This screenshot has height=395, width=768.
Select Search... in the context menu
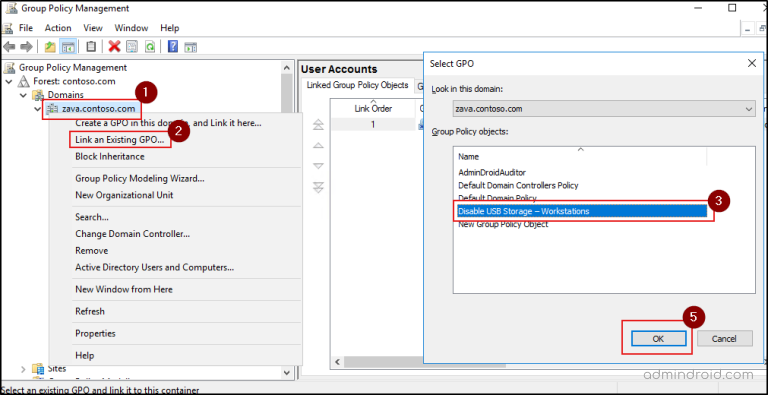click(x=92, y=217)
